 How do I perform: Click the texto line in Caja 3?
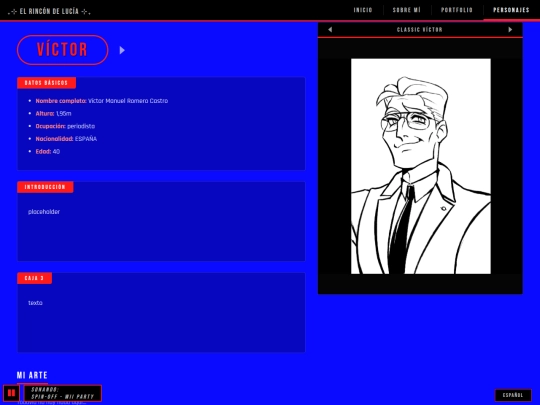(x=35, y=303)
